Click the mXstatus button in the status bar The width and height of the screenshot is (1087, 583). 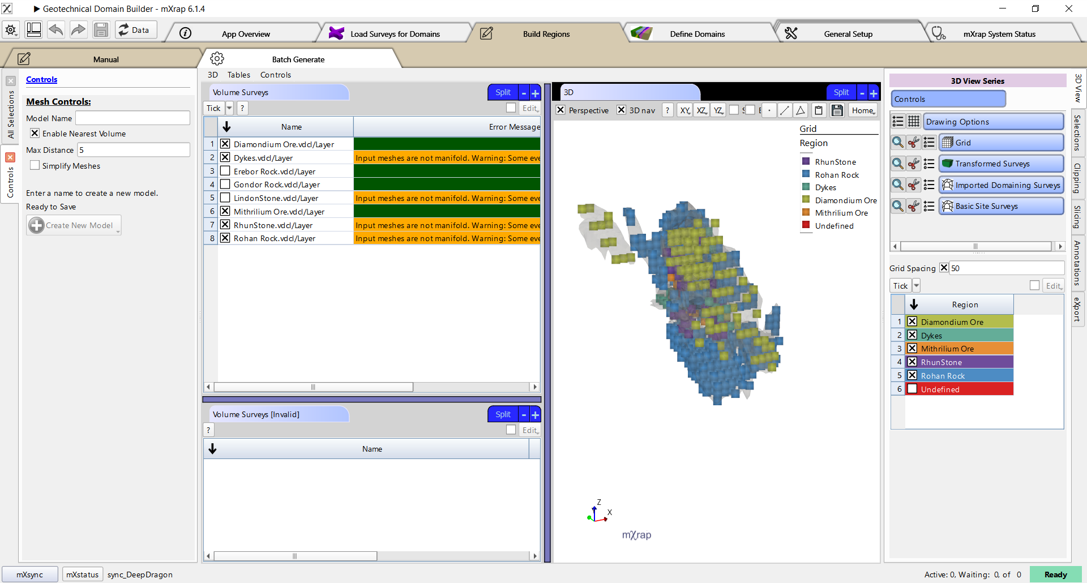(x=82, y=575)
